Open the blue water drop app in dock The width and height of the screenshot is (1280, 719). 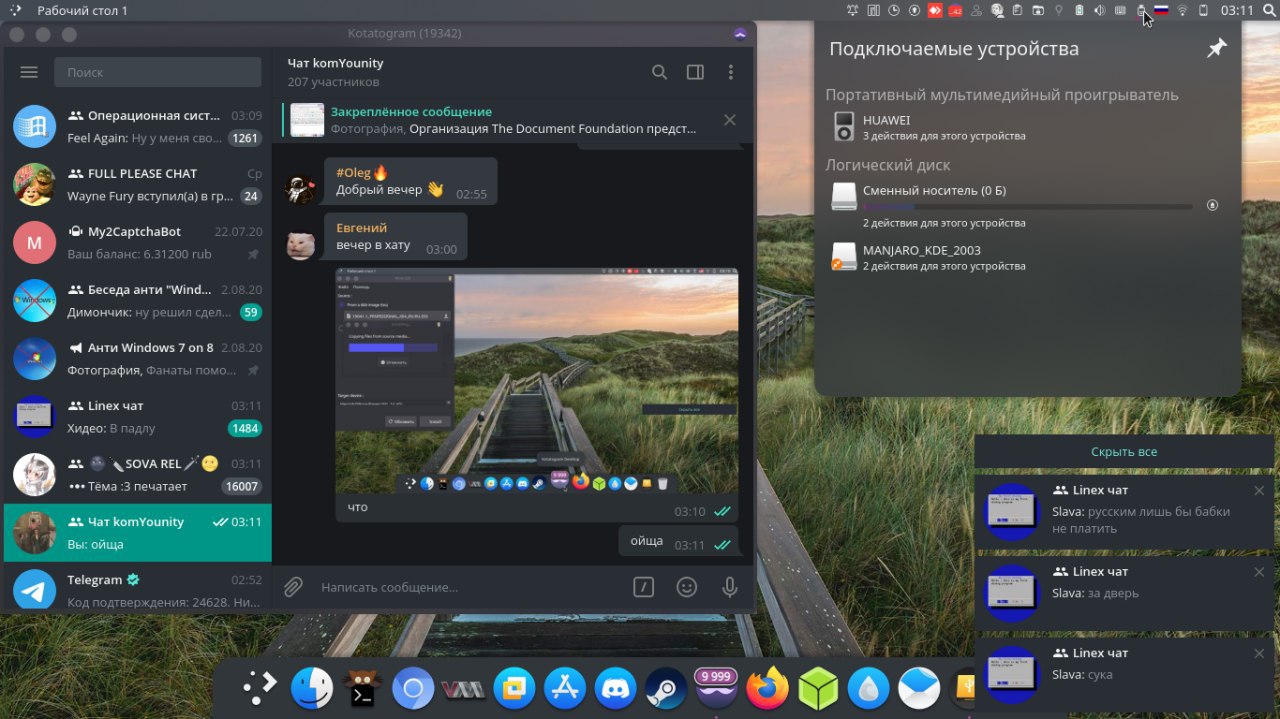coord(868,688)
